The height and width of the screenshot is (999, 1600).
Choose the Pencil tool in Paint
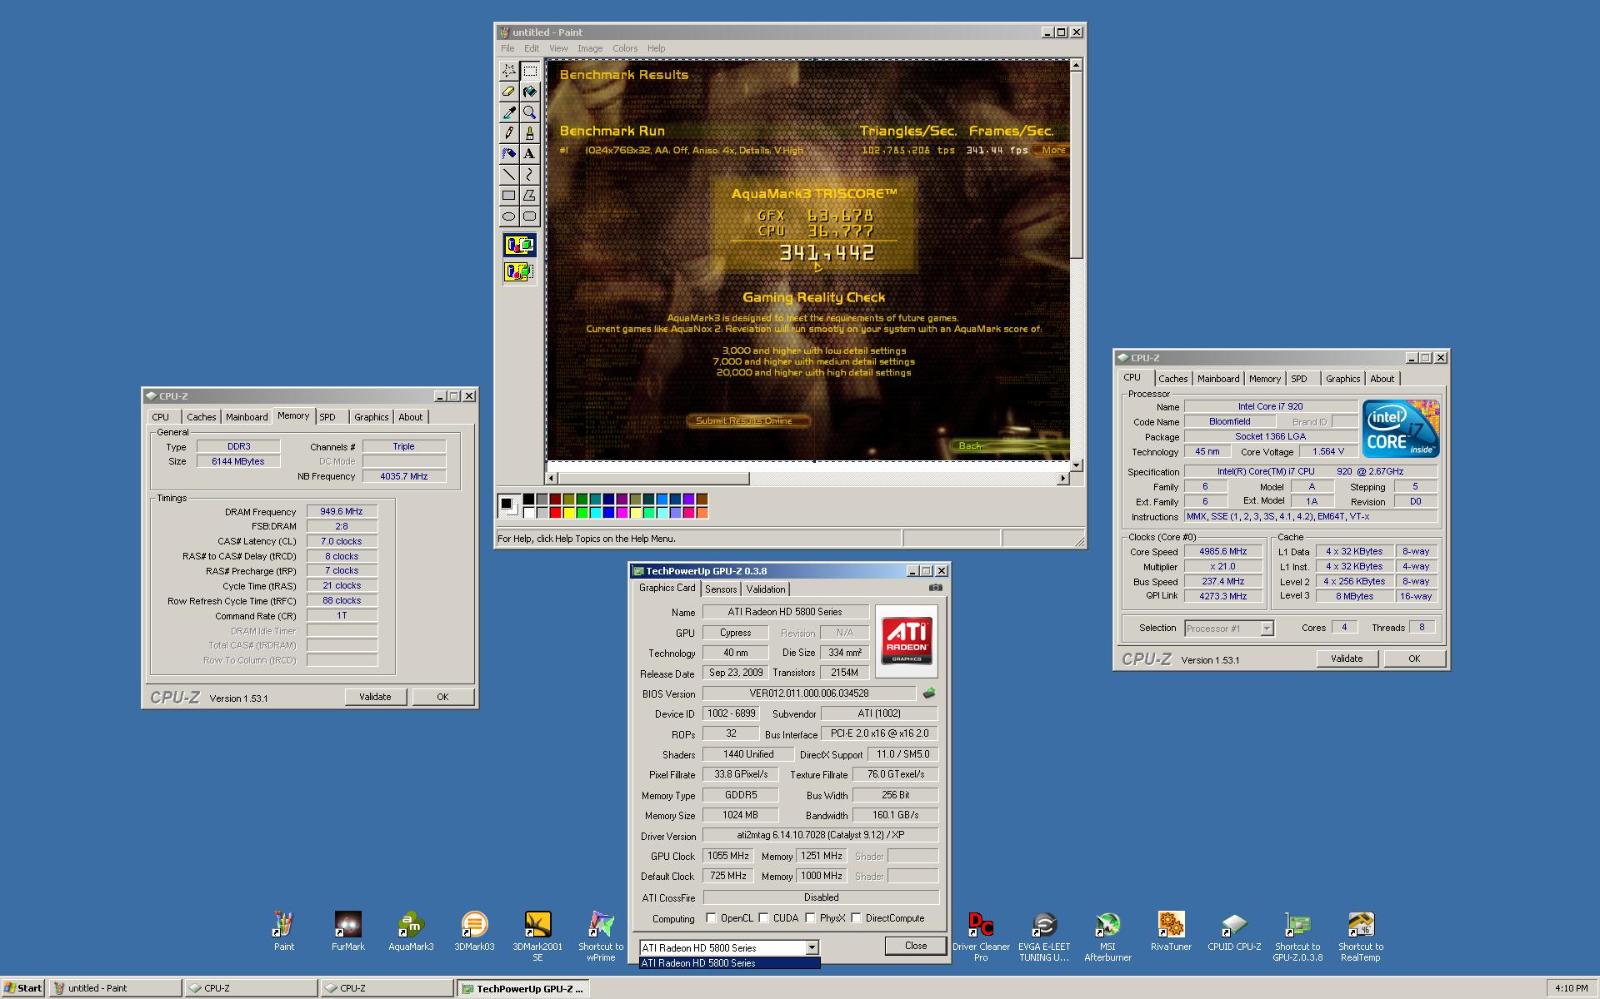tap(509, 133)
